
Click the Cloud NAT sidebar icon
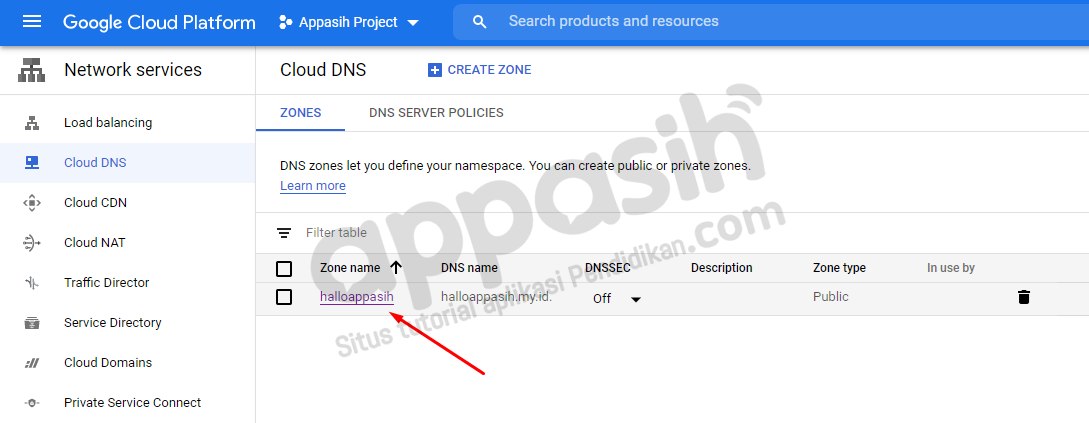click(32, 242)
